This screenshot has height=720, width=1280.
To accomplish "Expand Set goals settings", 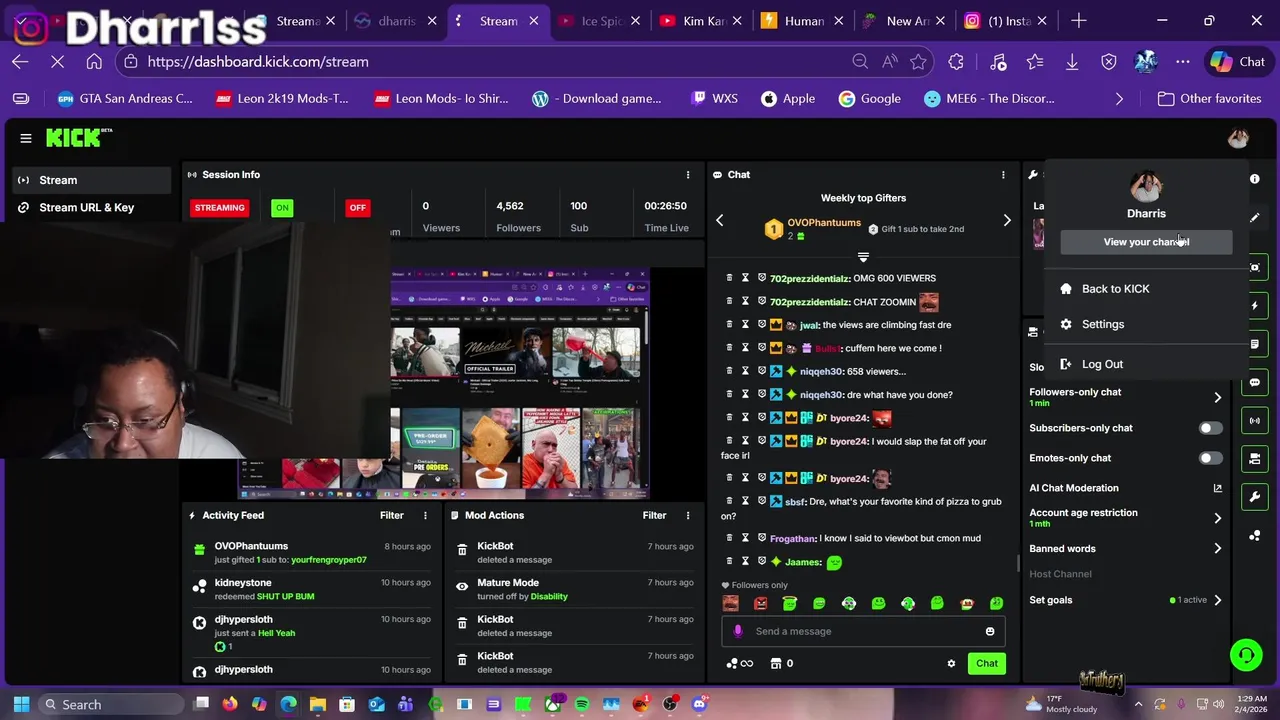I will pos(1217,600).
